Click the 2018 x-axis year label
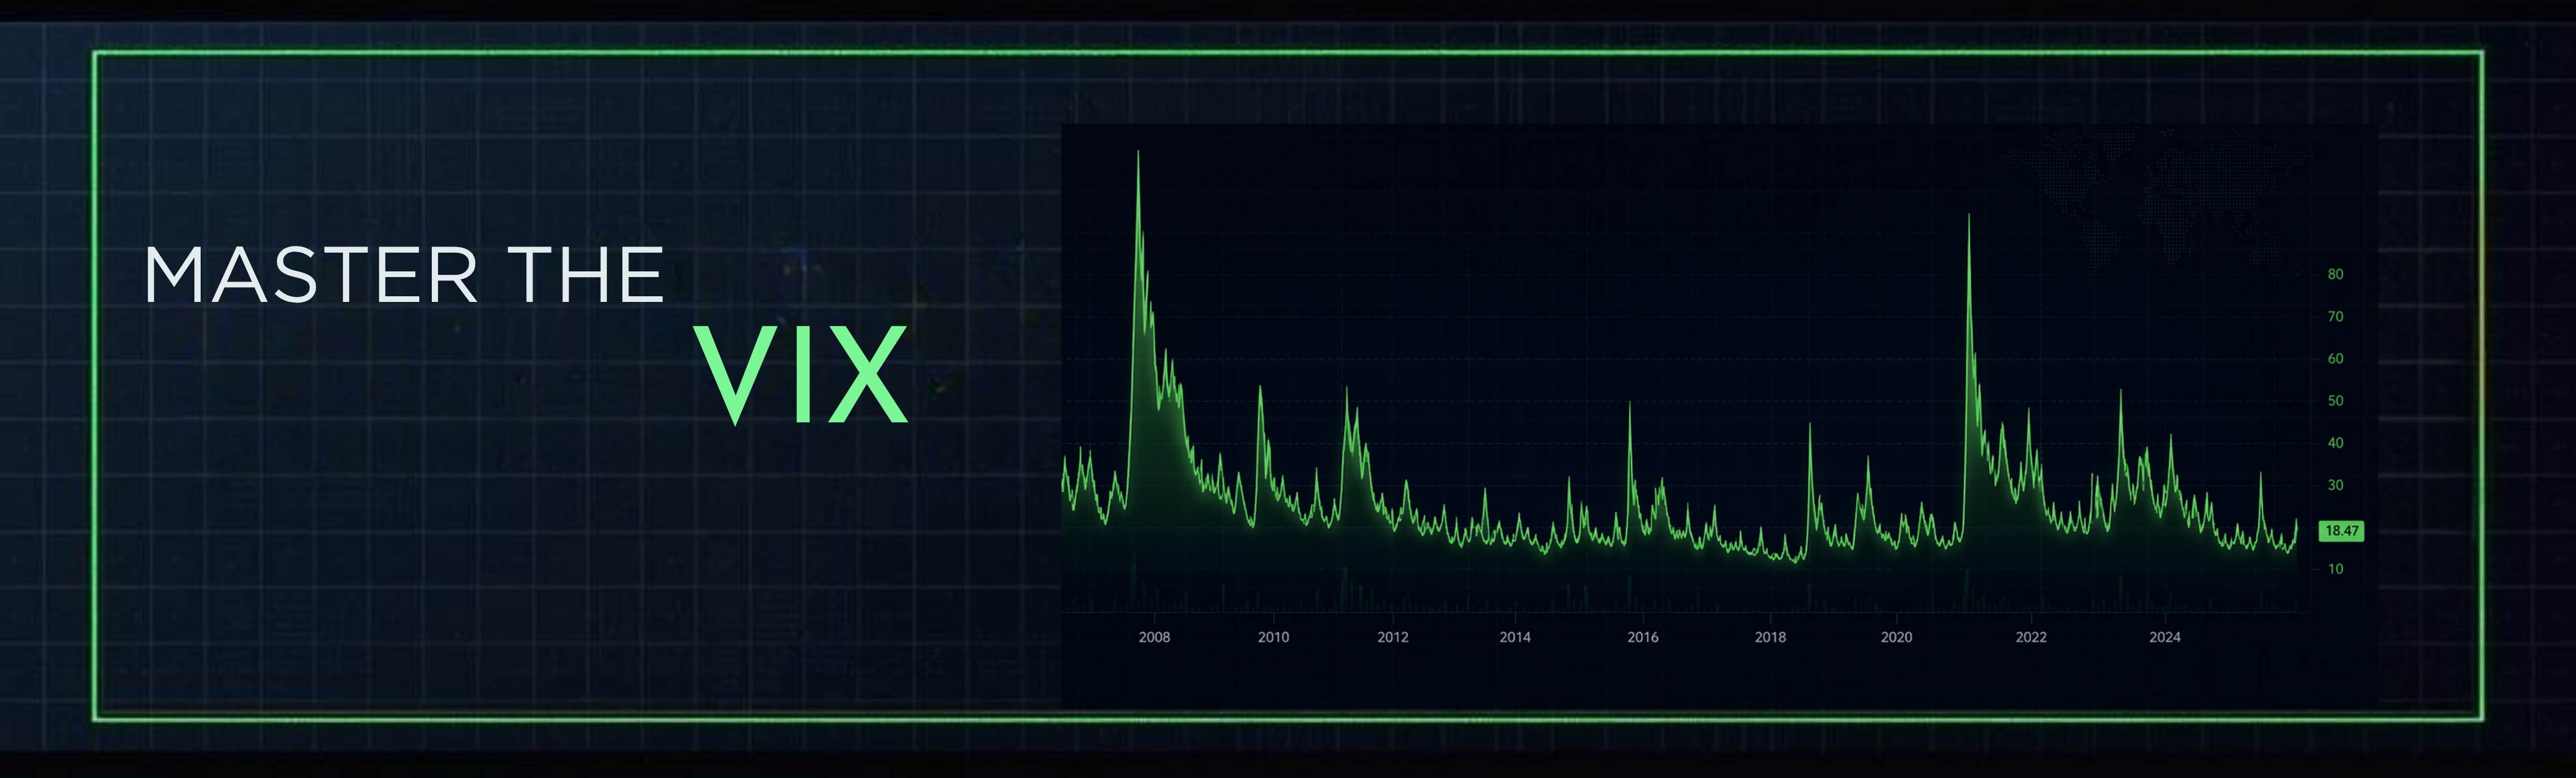This screenshot has width=2576, height=778. click(x=1770, y=637)
